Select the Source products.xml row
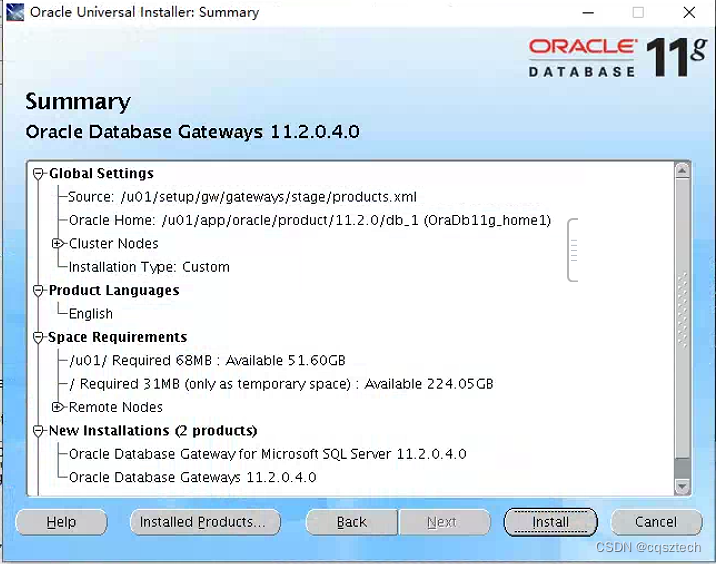Image resolution: width=716 pixels, height=564 pixels. 242,197
